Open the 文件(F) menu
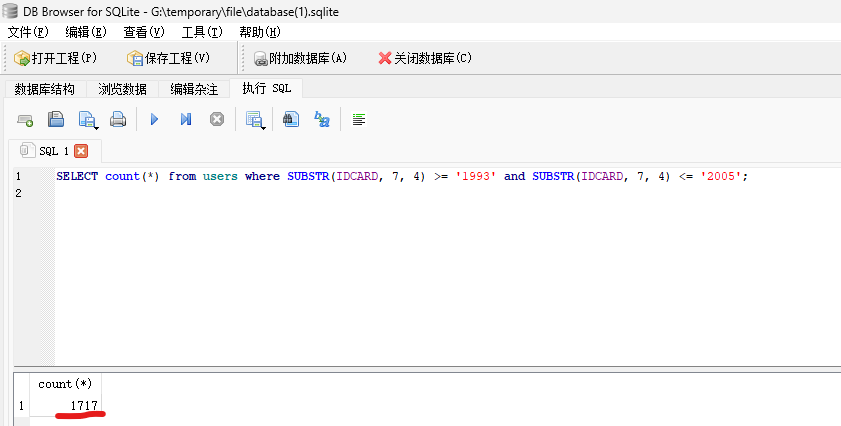 click(x=28, y=32)
